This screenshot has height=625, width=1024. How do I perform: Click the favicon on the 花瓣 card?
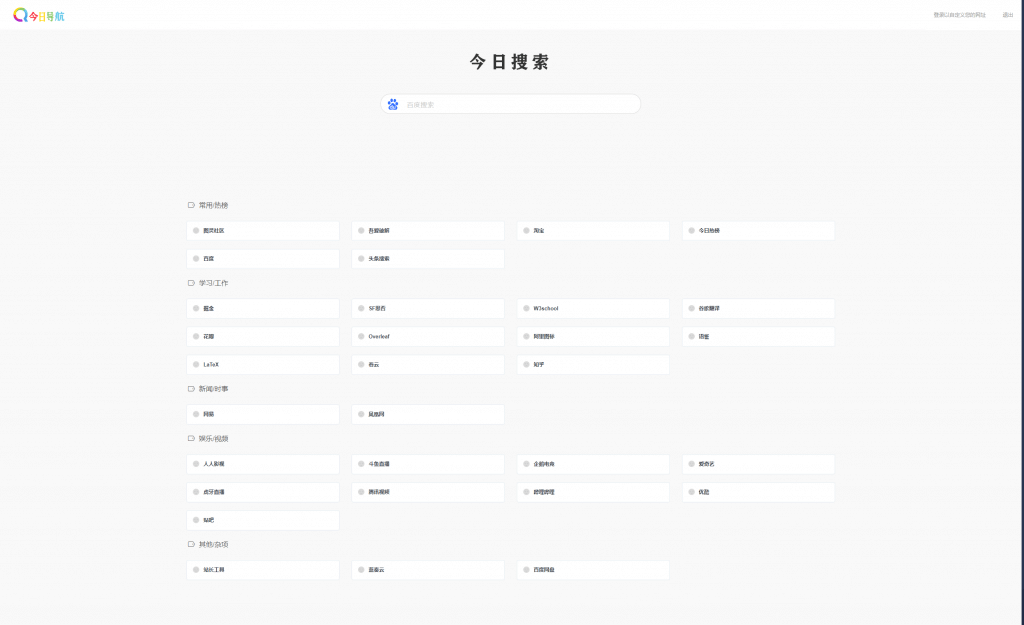(196, 336)
